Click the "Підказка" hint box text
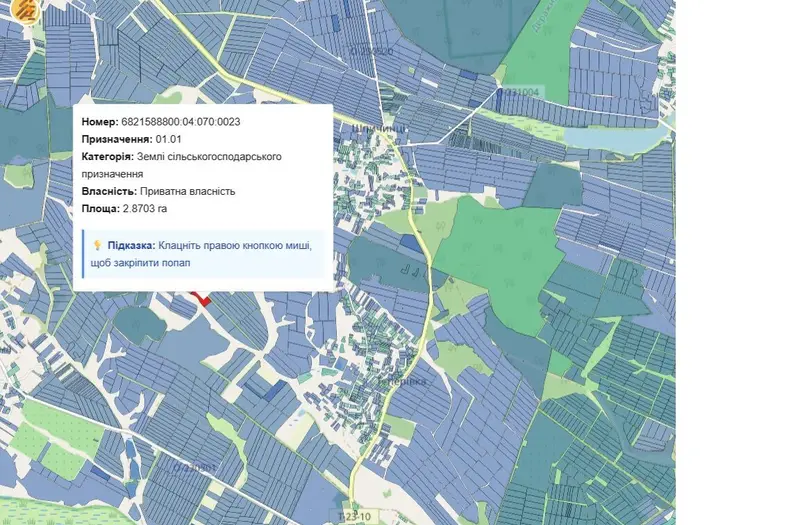 tap(201, 254)
